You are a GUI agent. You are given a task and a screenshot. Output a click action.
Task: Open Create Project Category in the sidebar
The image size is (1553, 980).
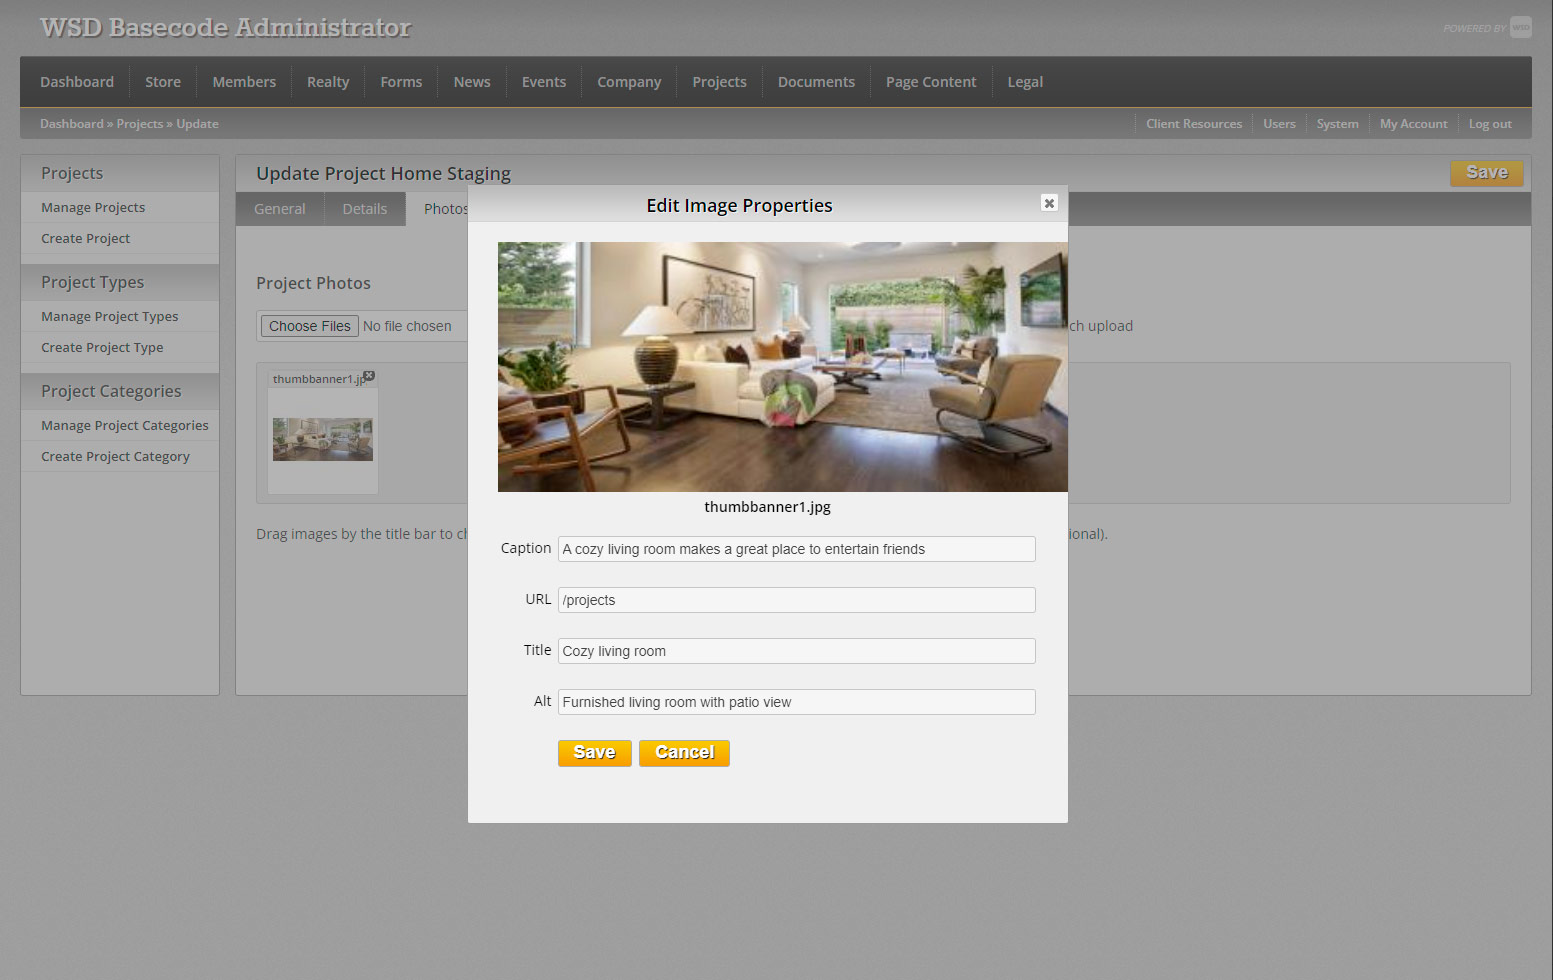pos(115,457)
